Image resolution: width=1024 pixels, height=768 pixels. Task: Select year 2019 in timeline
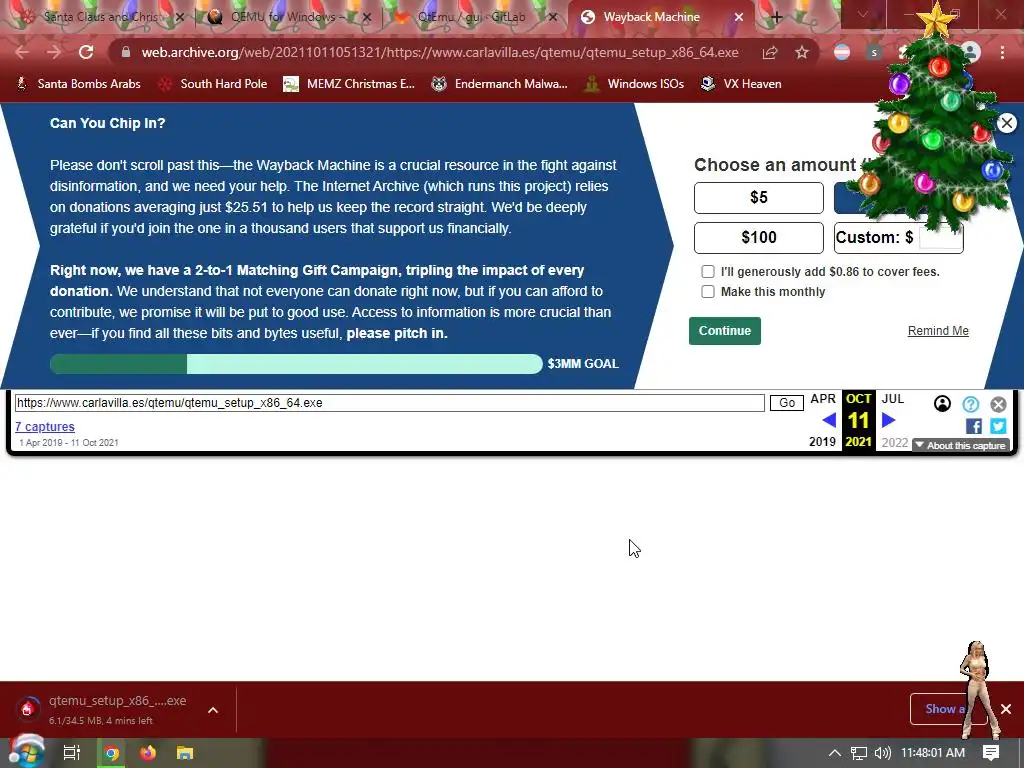(x=822, y=442)
